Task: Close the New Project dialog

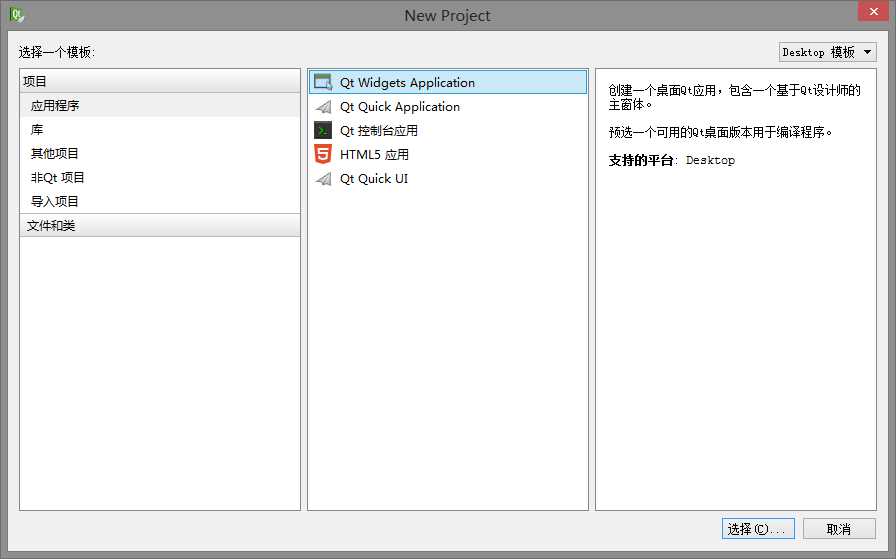Action: 873,11
